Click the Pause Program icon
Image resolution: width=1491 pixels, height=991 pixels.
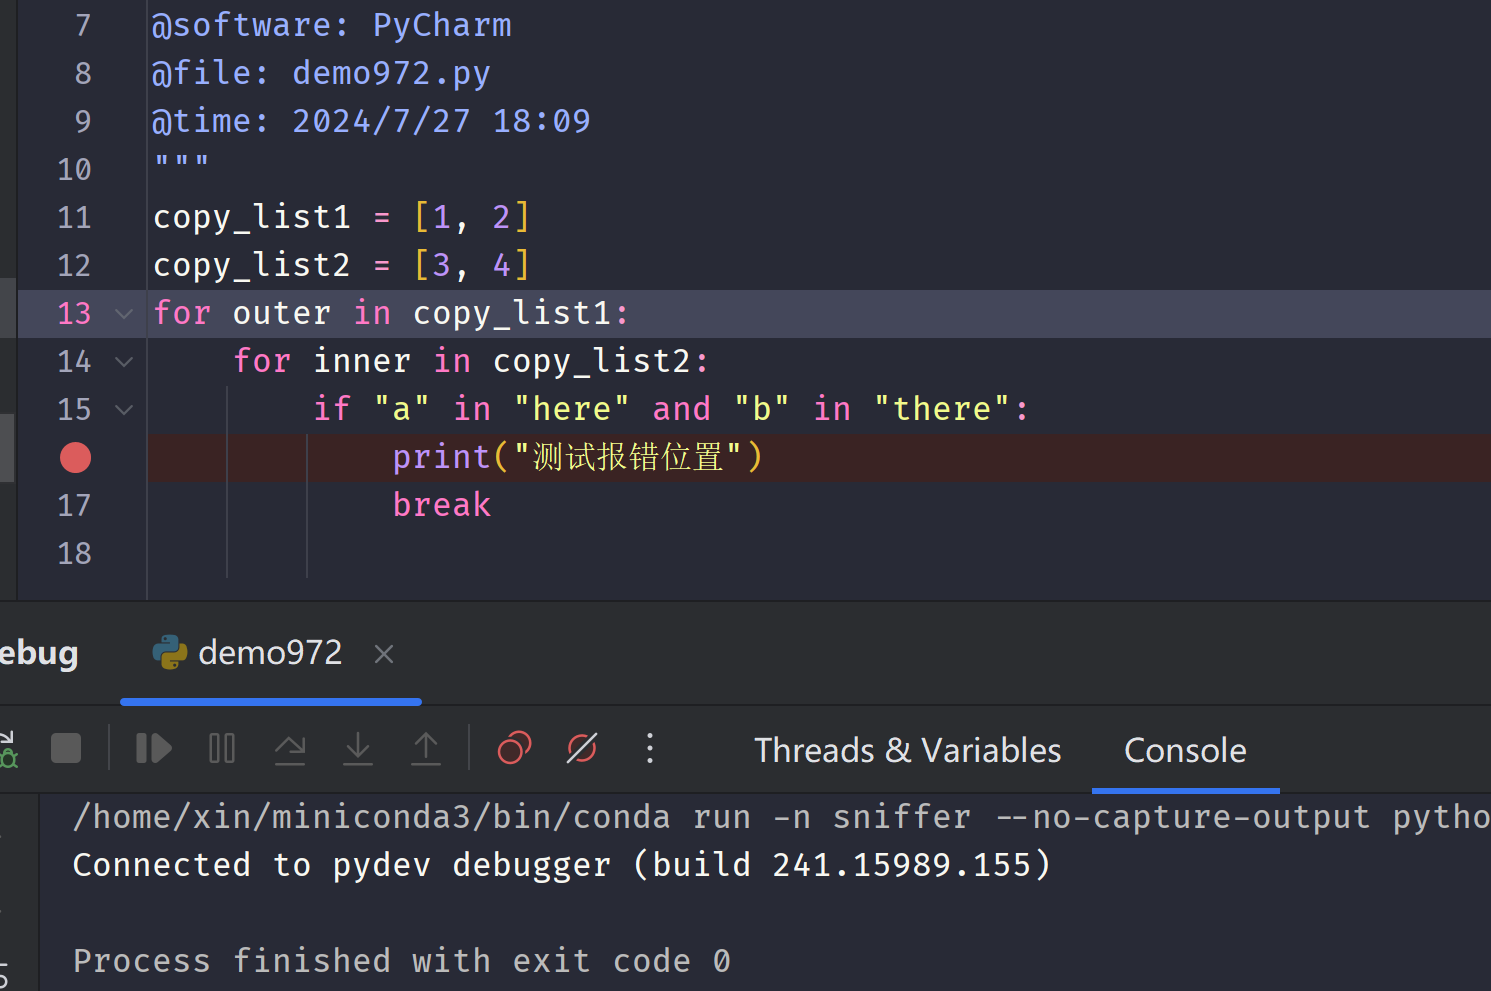[x=222, y=749]
